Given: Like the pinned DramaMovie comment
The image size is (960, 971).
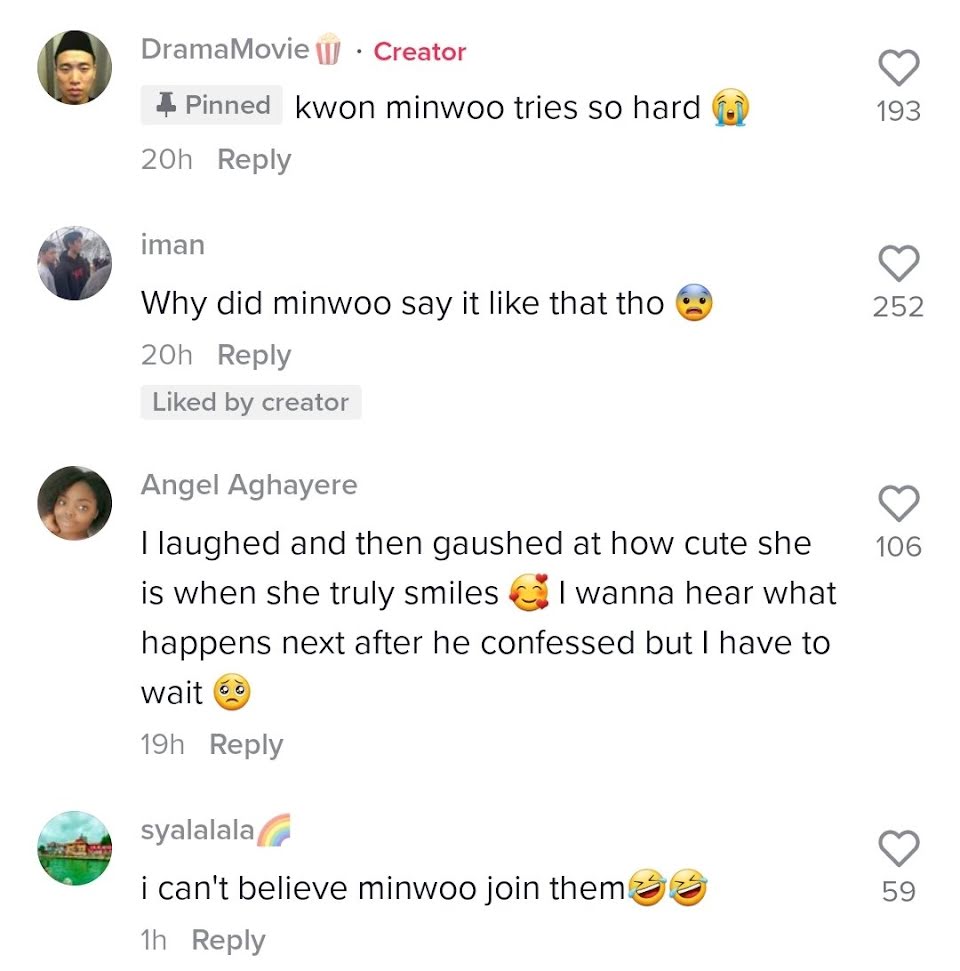Looking at the screenshot, I should point(898,67).
